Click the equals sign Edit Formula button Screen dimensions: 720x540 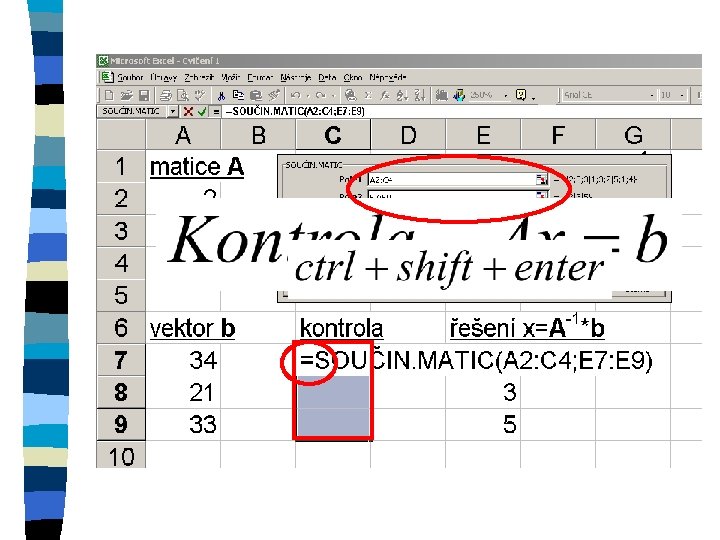pyautogui.click(x=216, y=111)
